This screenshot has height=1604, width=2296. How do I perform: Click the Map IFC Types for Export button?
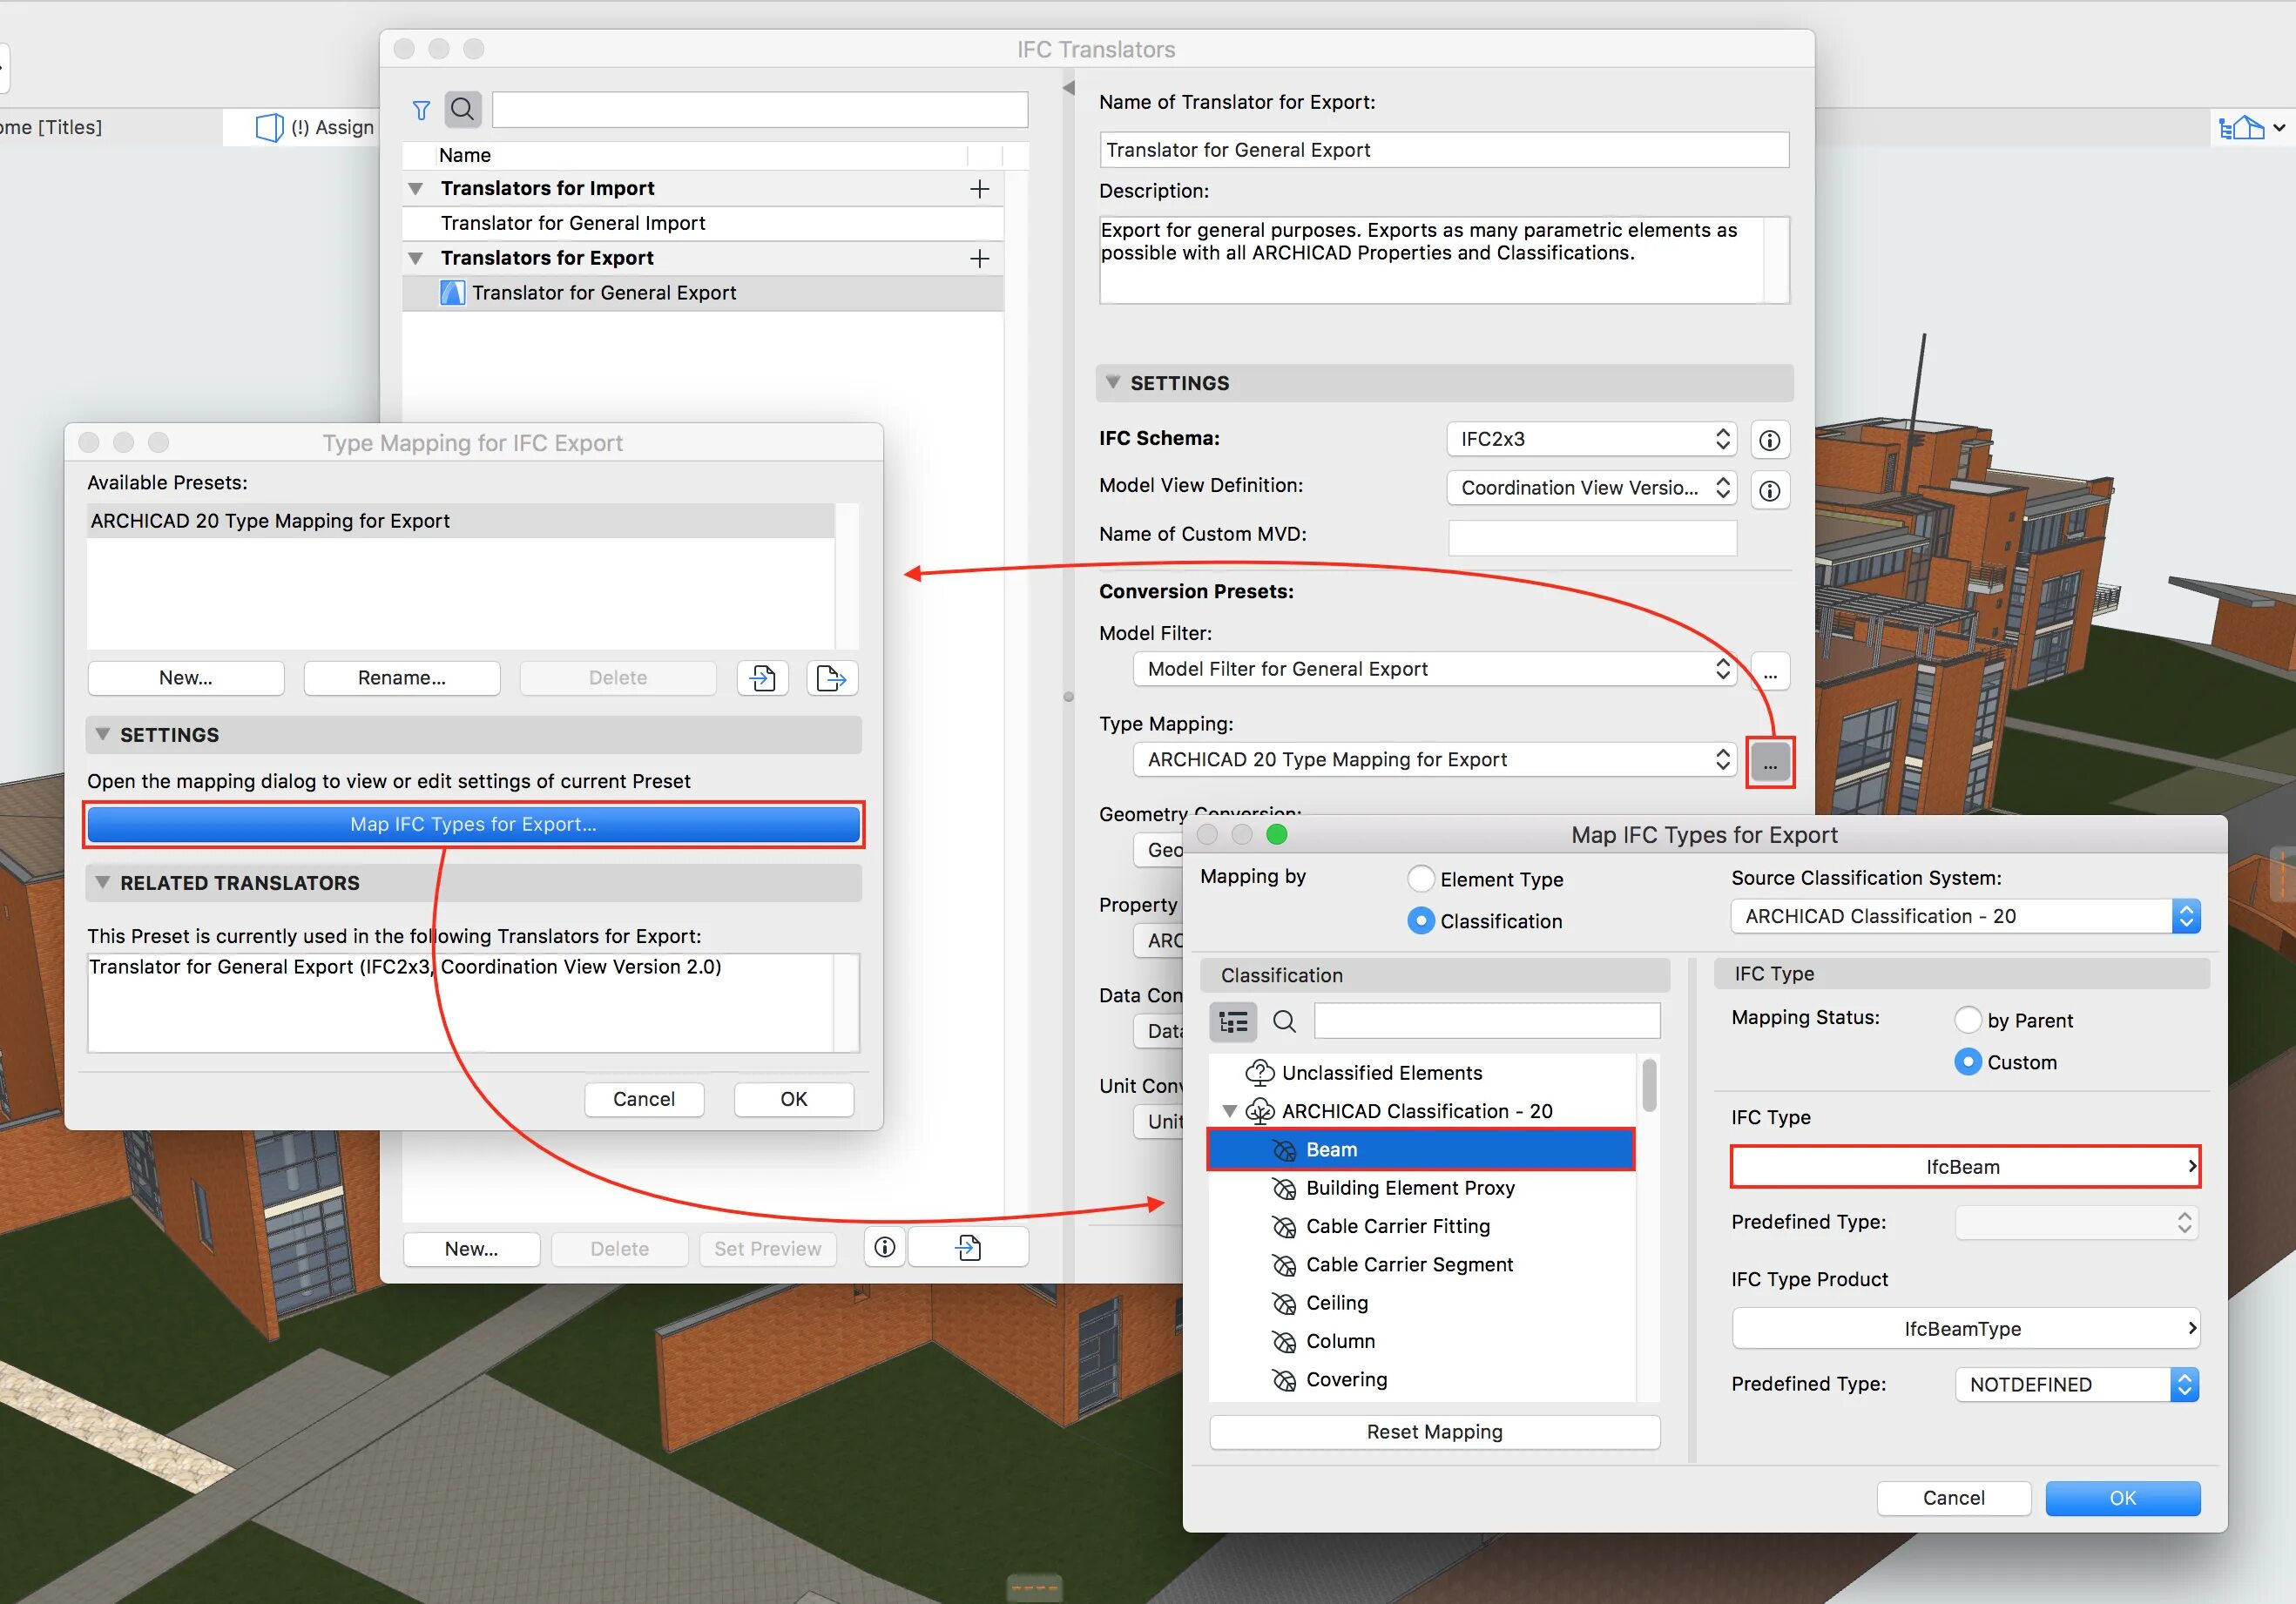tap(473, 824)
